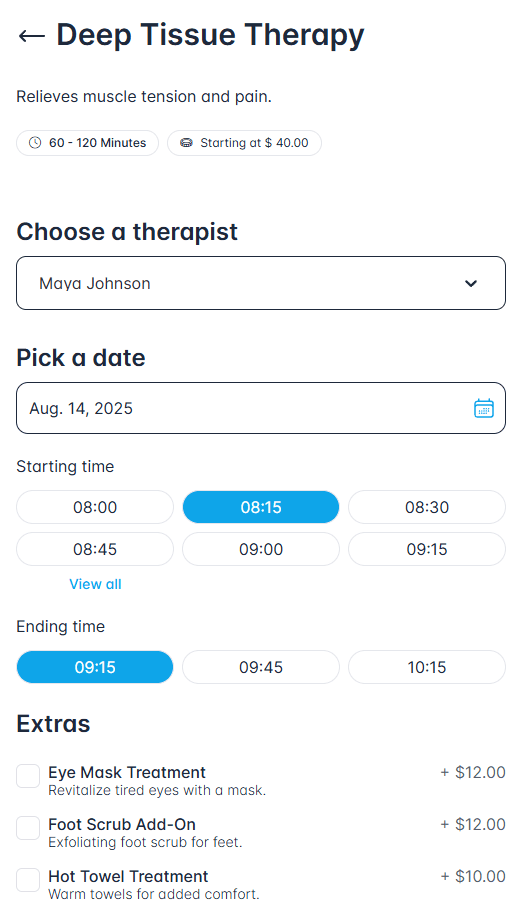The width and height of the screenshot is (522, 920).
Task: Click the Aug. 14, 2025 date field
Action: pos(261,408)
